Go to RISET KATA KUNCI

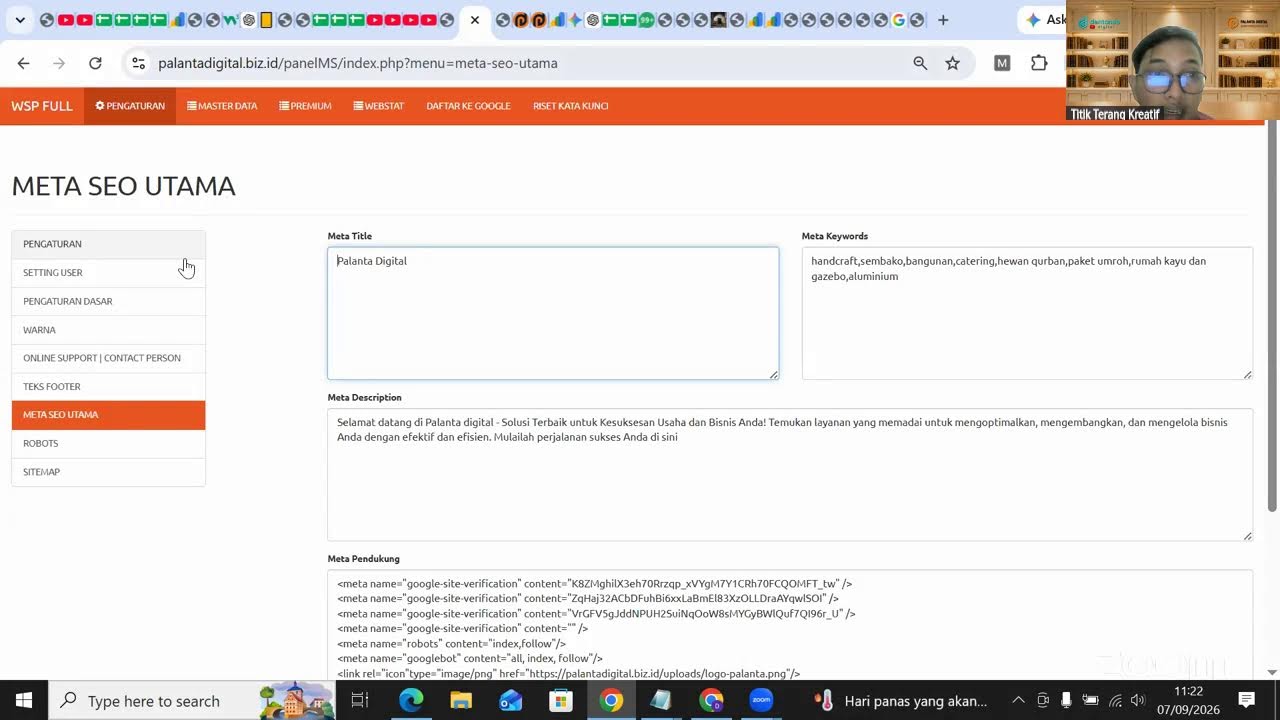click(570, 106)
